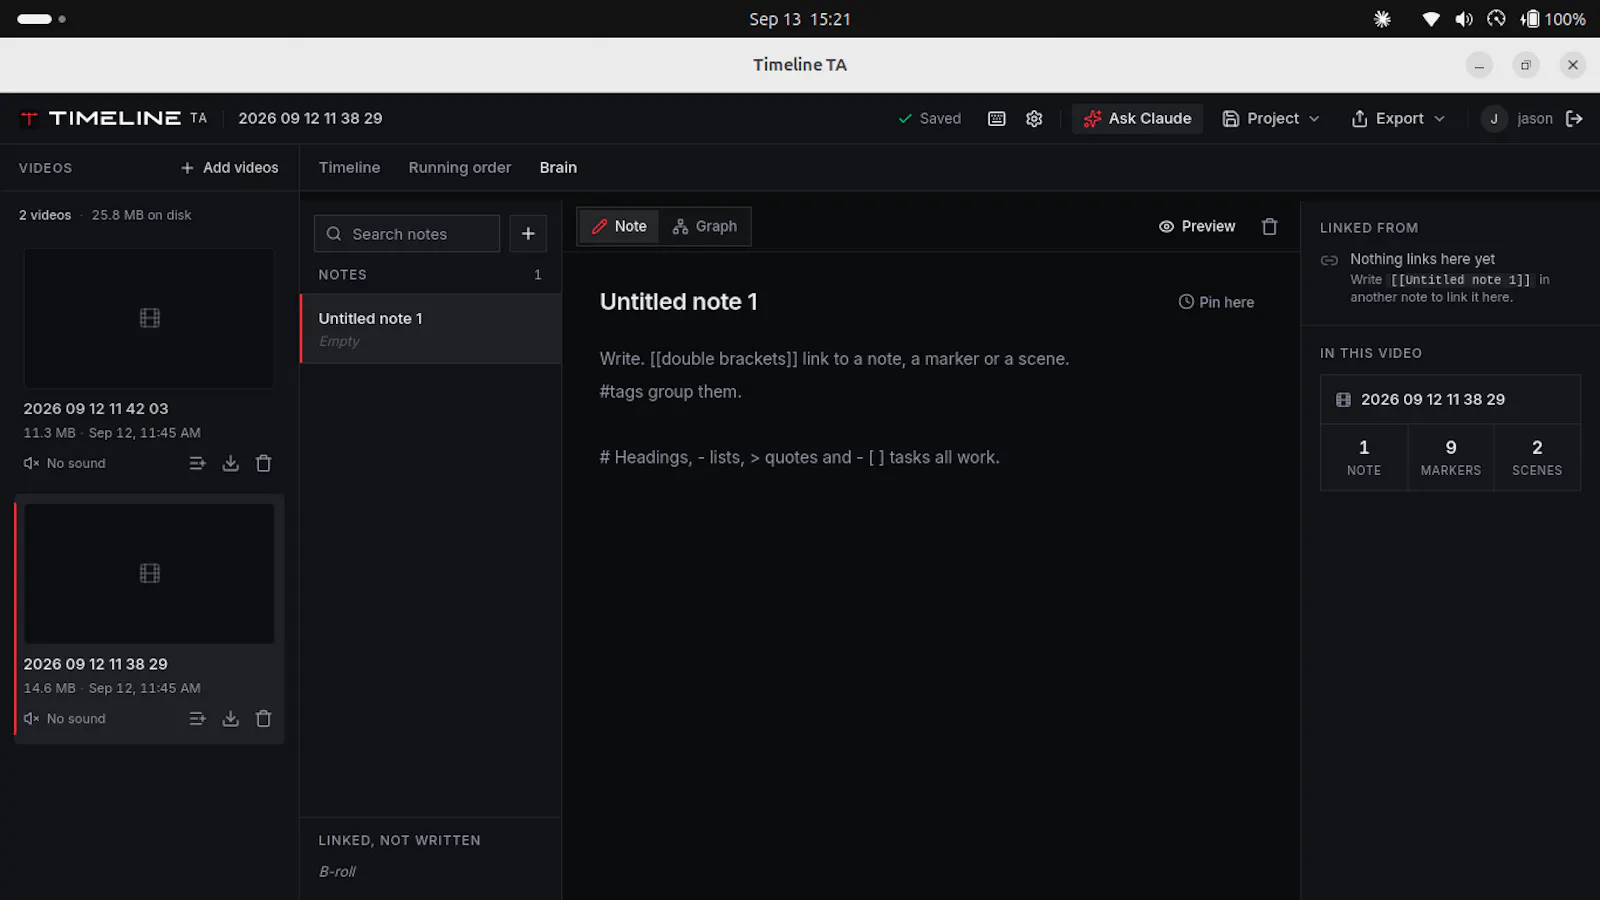Toggle the note Preview mode
1600x900 pixels.
(1197, 227)
